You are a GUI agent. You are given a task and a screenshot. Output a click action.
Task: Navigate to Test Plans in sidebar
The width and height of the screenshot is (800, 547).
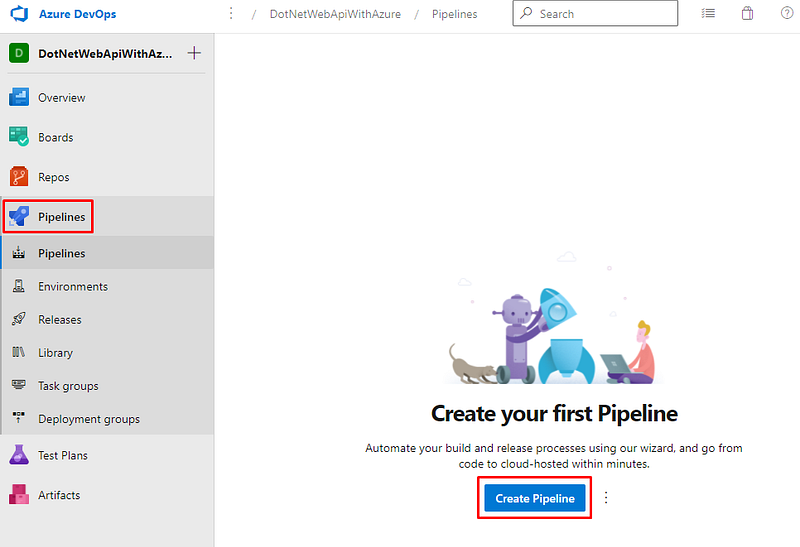click(x=63, y=455)
